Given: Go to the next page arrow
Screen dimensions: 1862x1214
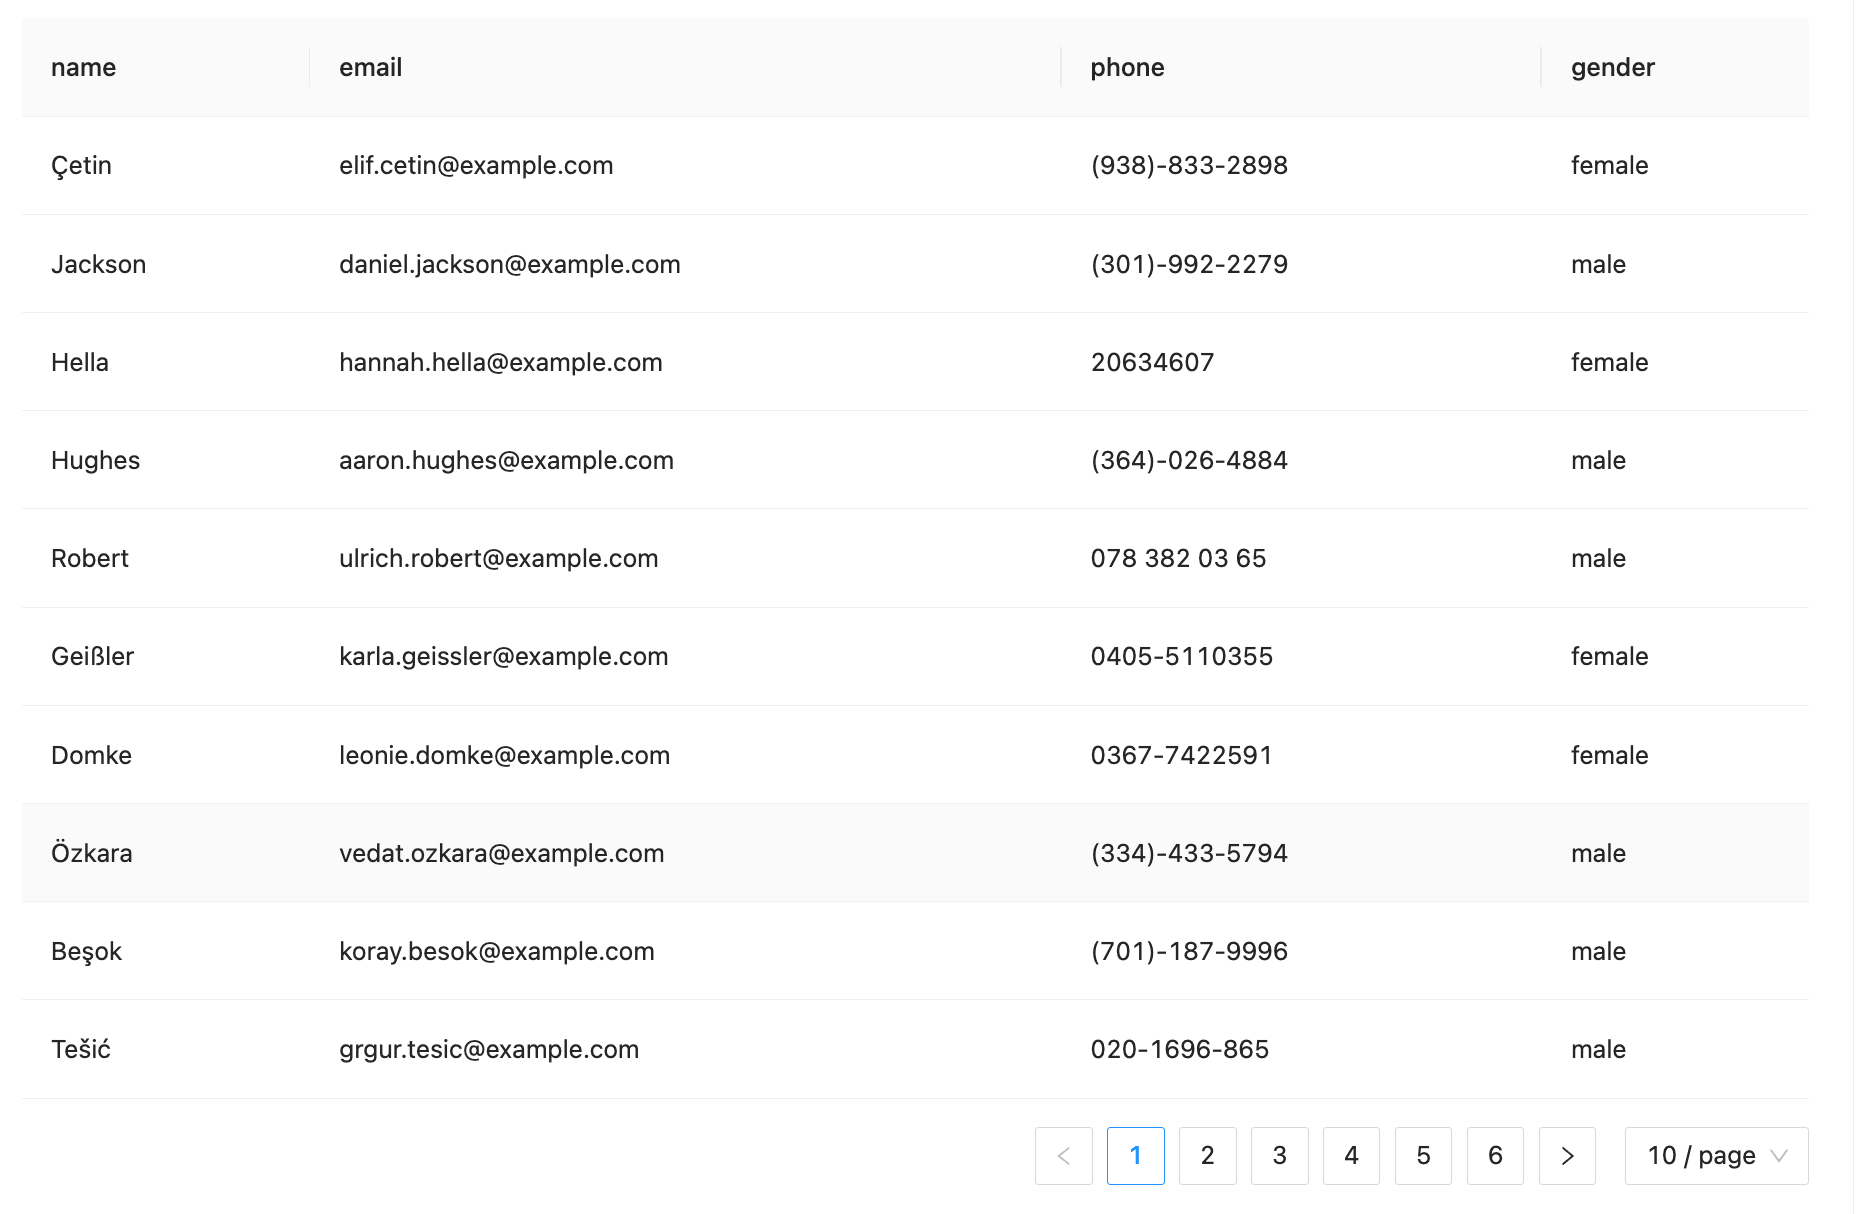Looking at the screenshot, I should (1567, 1156).
